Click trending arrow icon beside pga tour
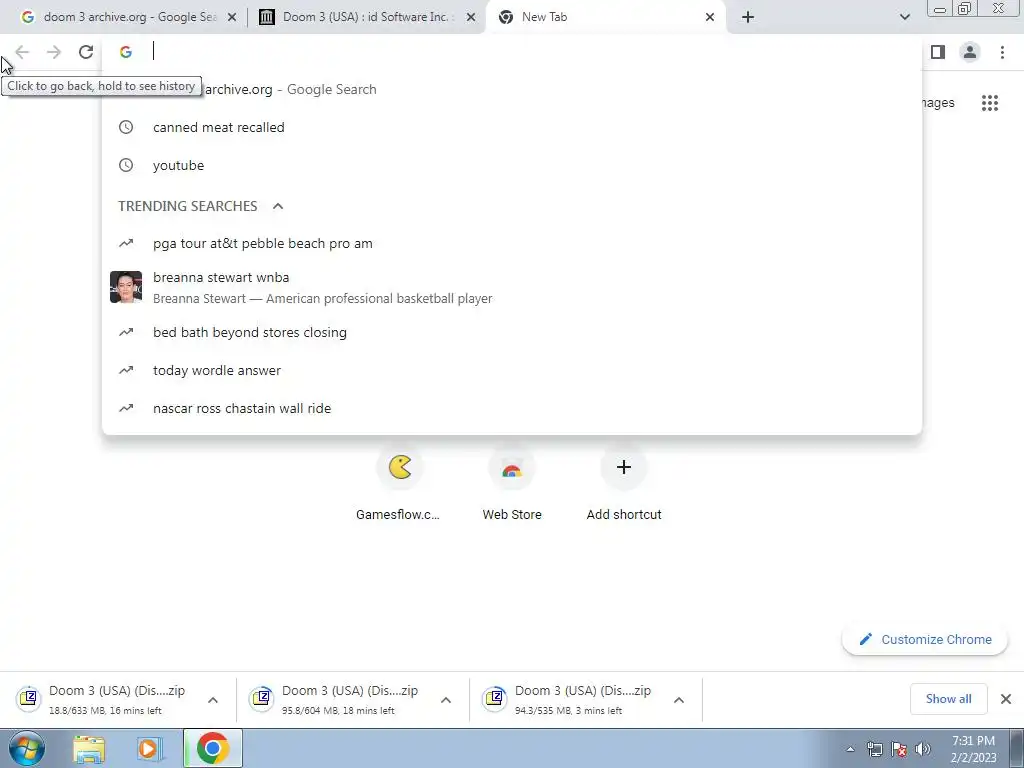Screen dimensions: 1024x768 coord(126,244)
